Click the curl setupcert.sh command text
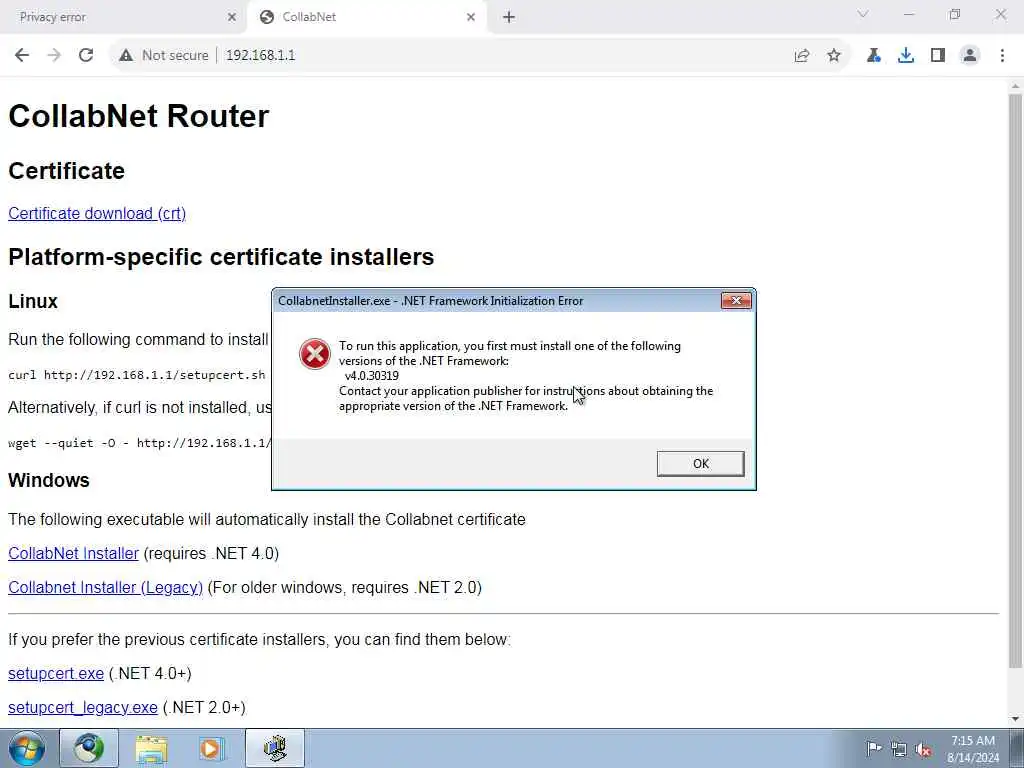The height and width of the screenshot is (768, 1024). tap(136, 375)
